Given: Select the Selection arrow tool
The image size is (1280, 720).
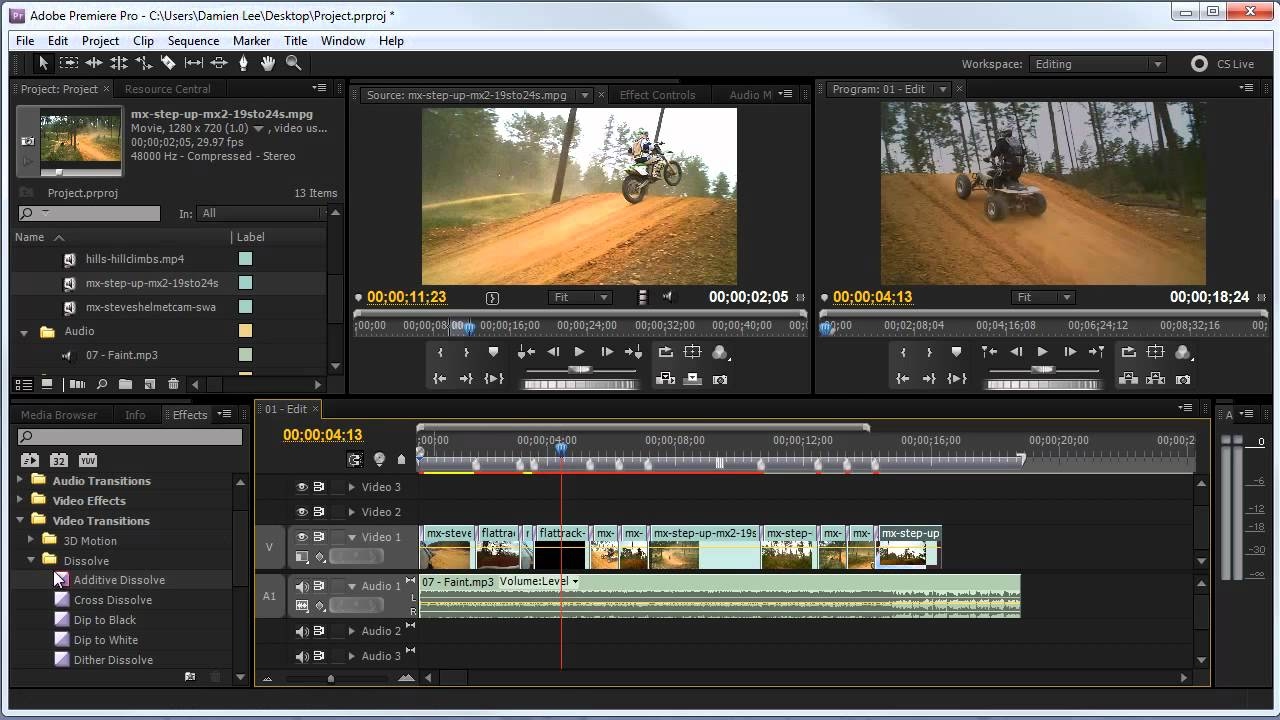Looking at the screenshot, I should click(x=43, y=63).
